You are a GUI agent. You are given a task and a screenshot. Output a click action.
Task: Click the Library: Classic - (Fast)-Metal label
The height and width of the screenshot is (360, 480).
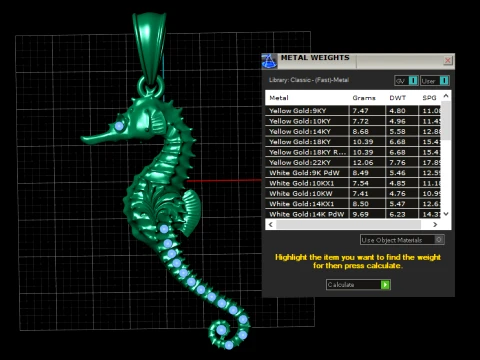tap(309, 80)
